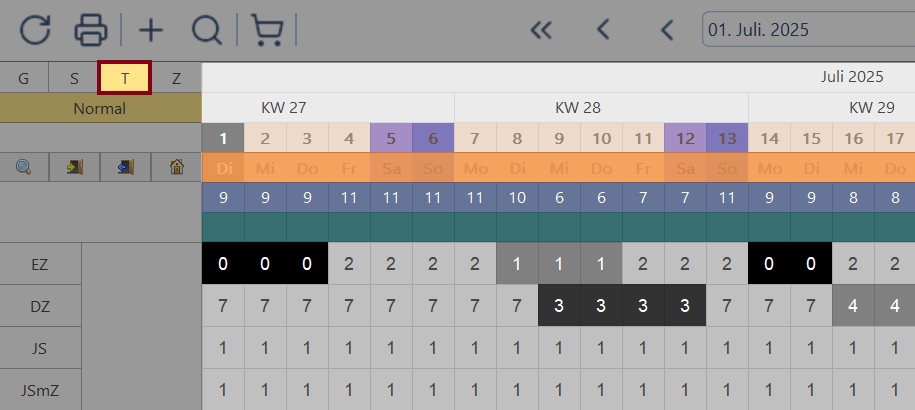Viewport: 915px width, 410px height.
Task: Click the house icon in the left panel
Action: pyautogui.click(x=177, y=167)
